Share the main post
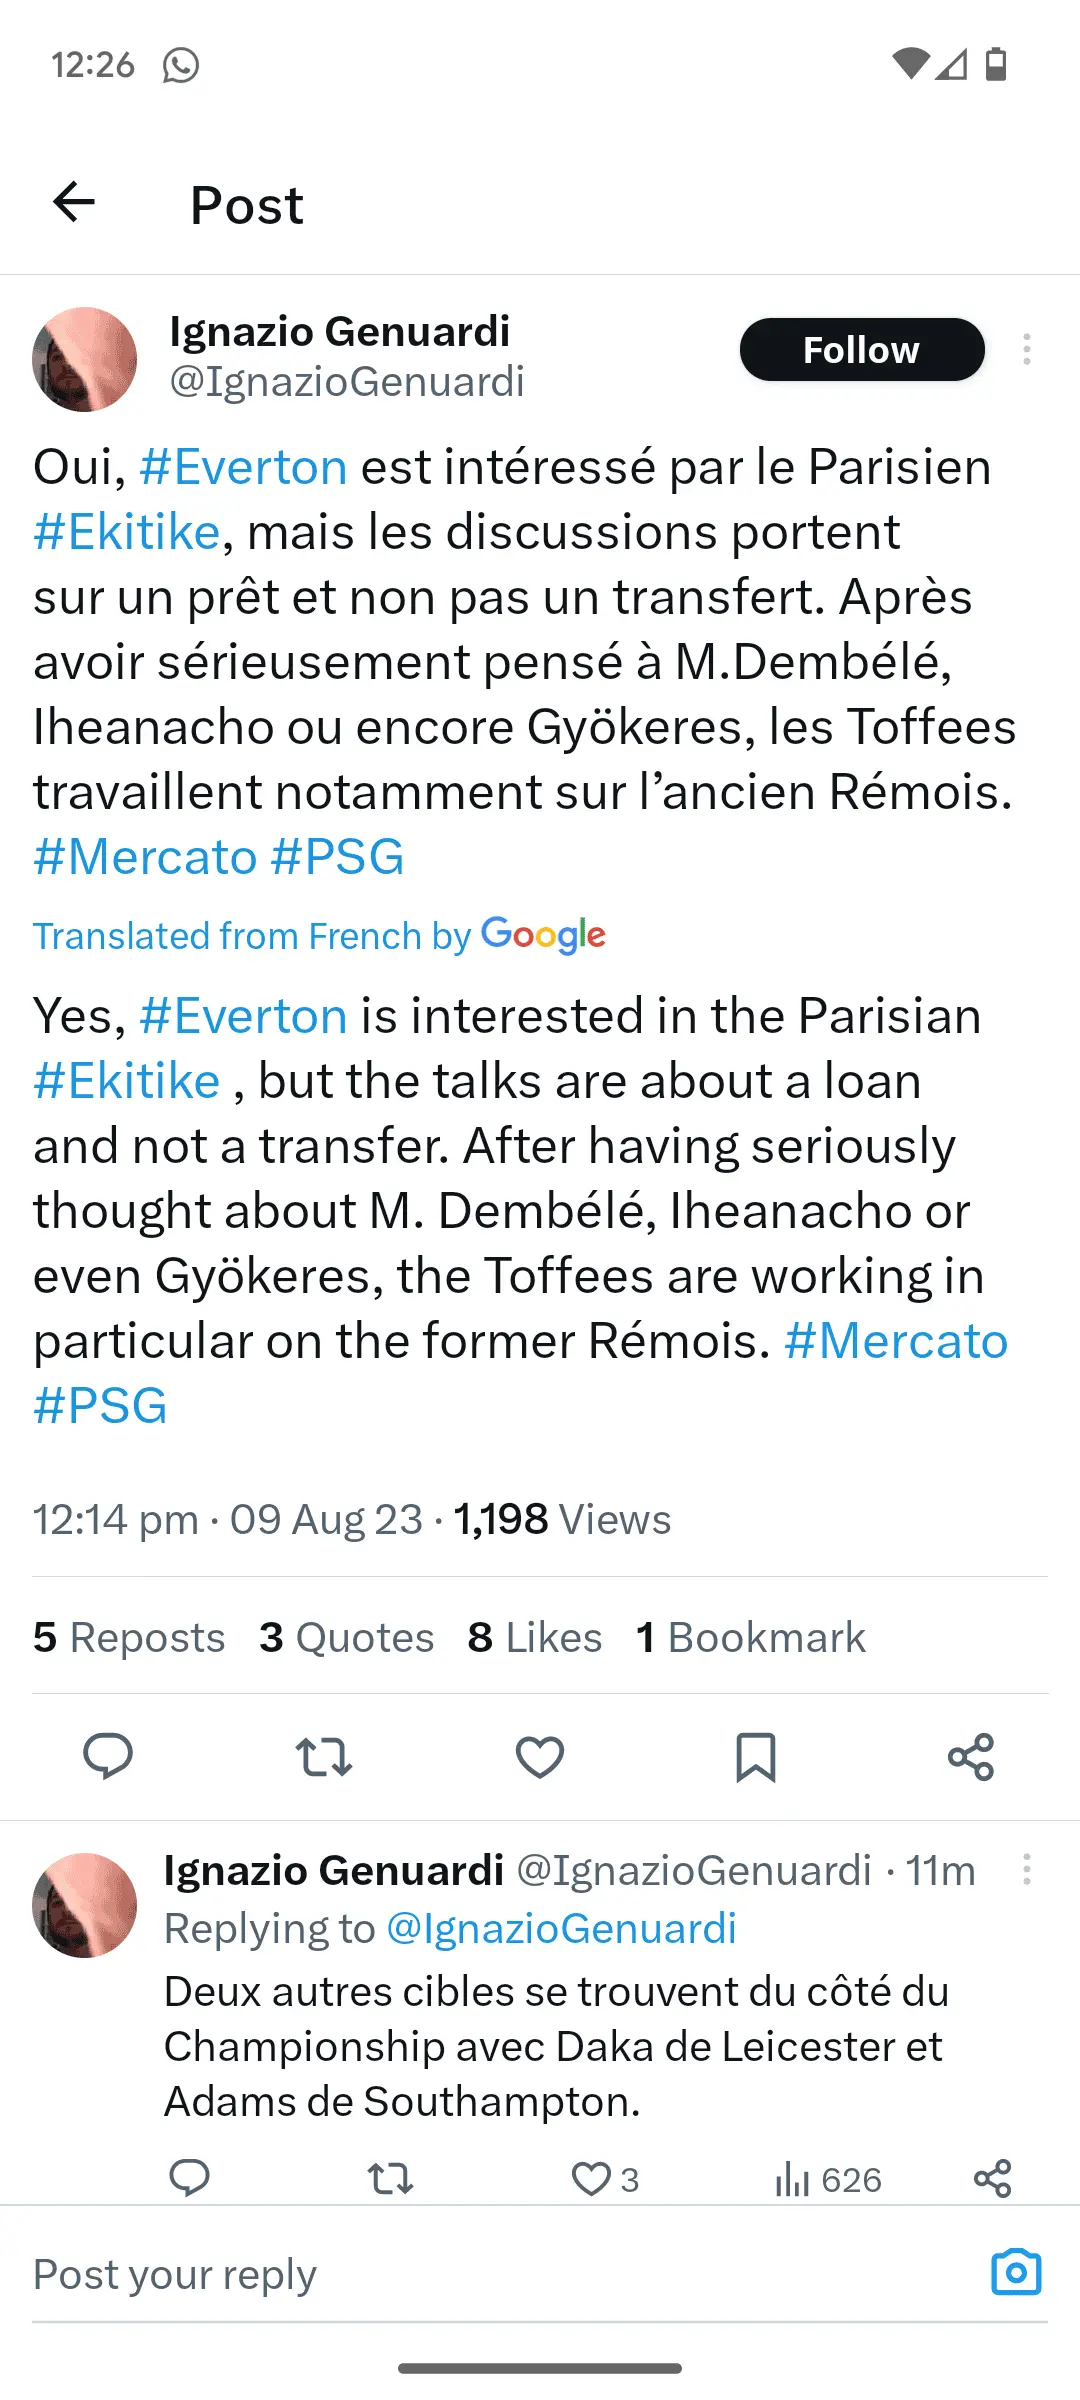 971,1756
